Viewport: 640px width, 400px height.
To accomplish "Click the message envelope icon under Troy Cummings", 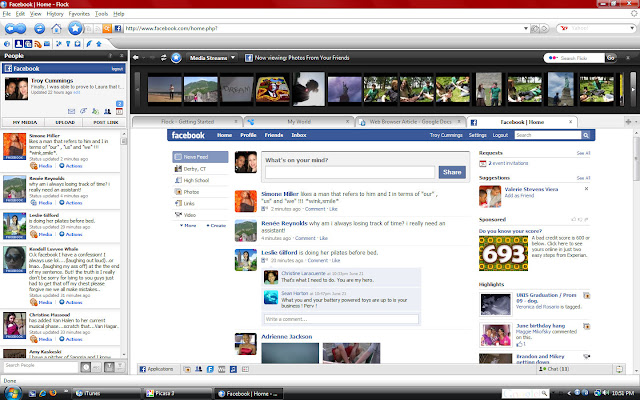I will click(71, 111).
